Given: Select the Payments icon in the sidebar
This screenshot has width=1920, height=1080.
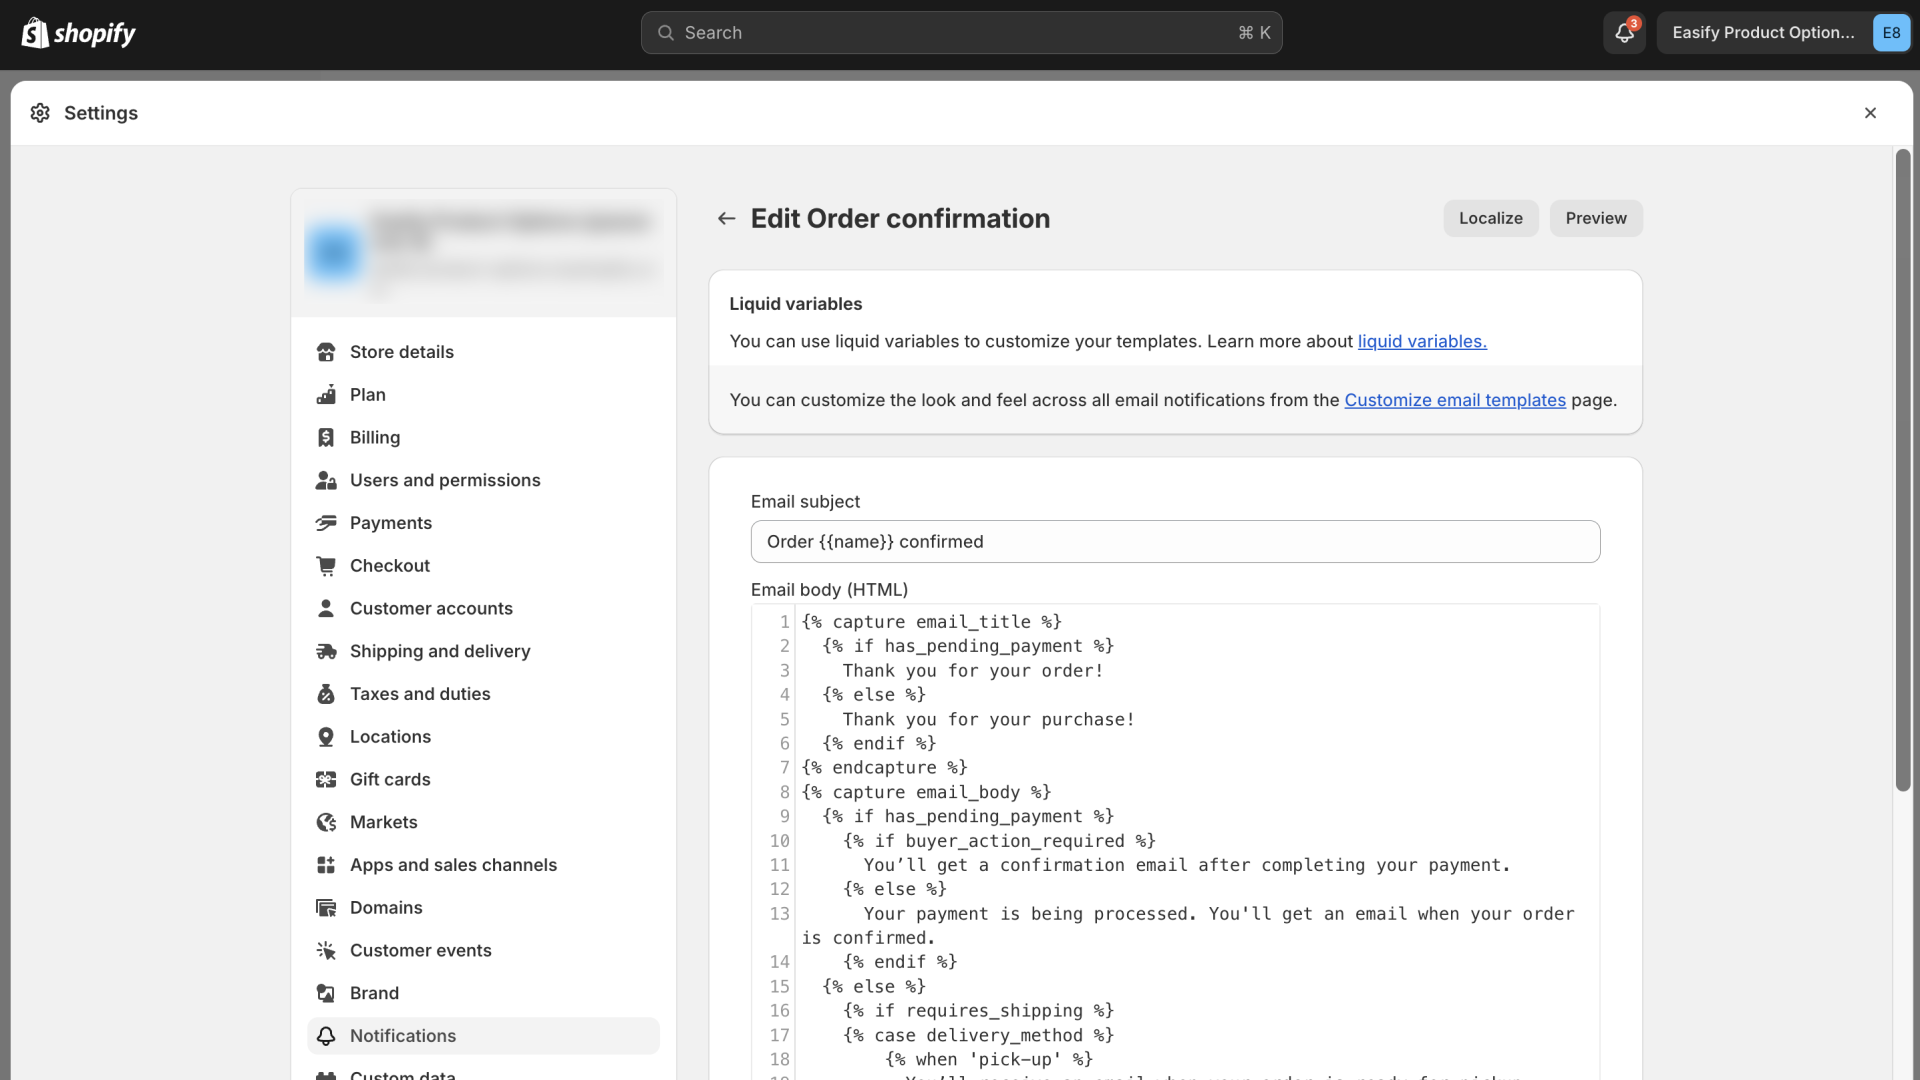Looking at the screenshot, I should click(327, 523).
